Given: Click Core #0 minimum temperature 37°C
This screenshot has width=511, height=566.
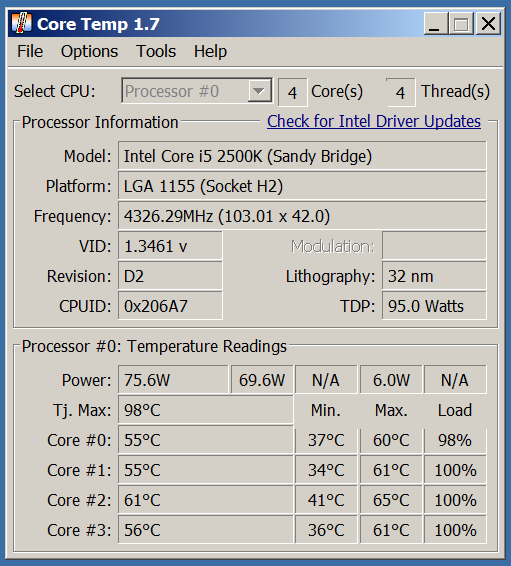Looking at the screenshot, I should 326,440.
